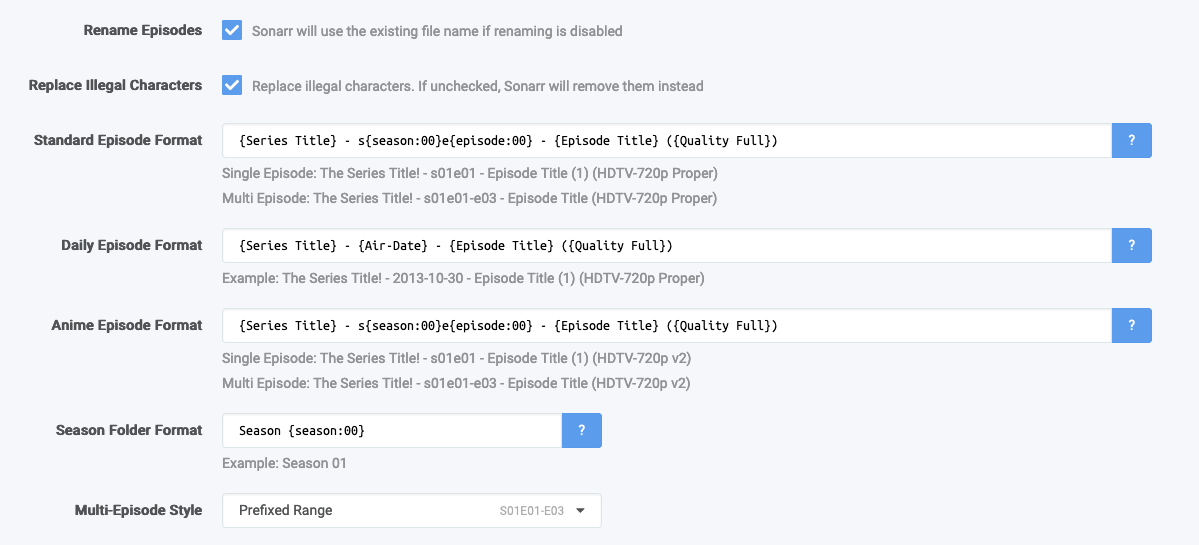This screenshot has width=1199, height=545.
Task: Focus the Daily Episode Format input
Action: (x=667, y=245)
